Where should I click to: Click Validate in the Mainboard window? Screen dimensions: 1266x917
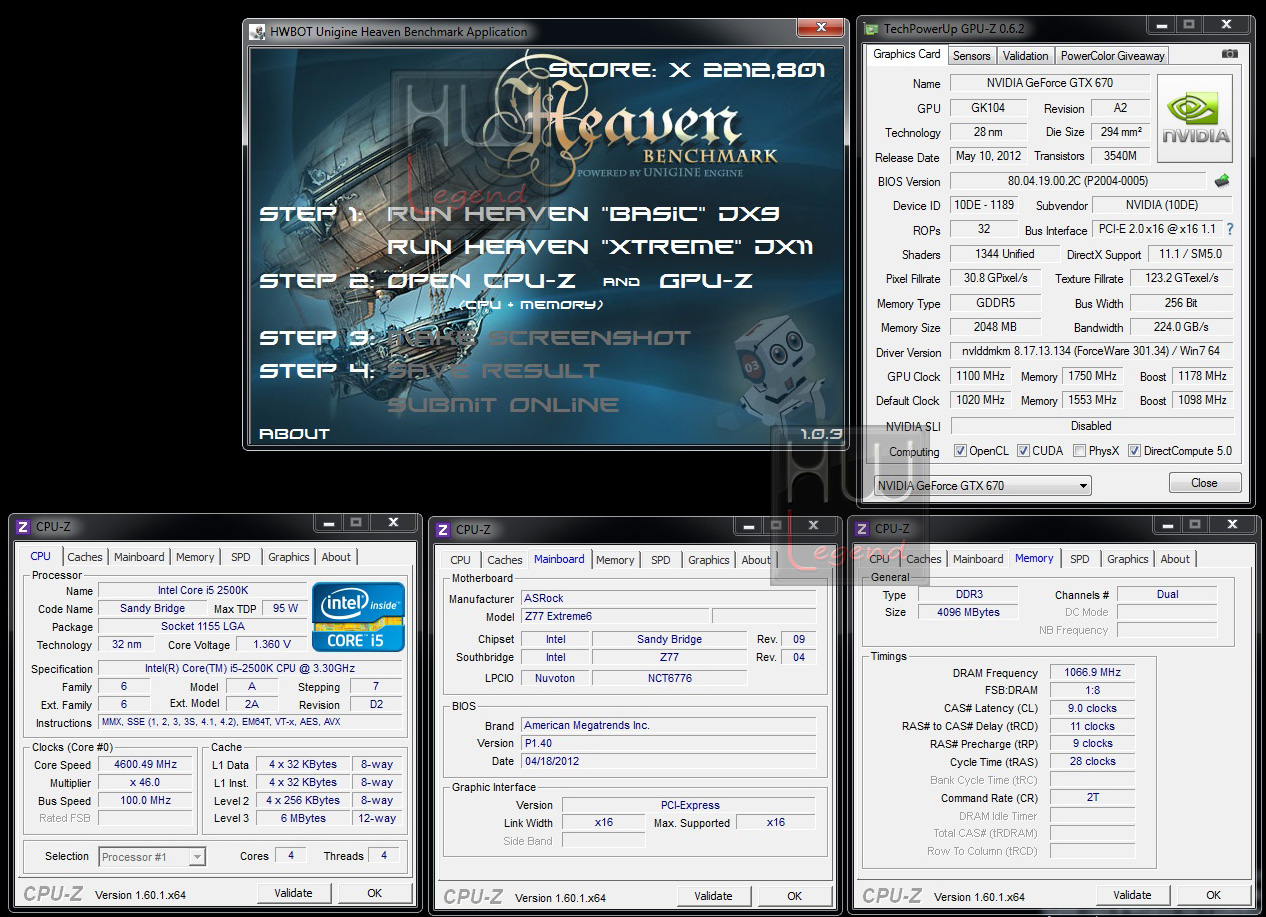coord(713,896)
